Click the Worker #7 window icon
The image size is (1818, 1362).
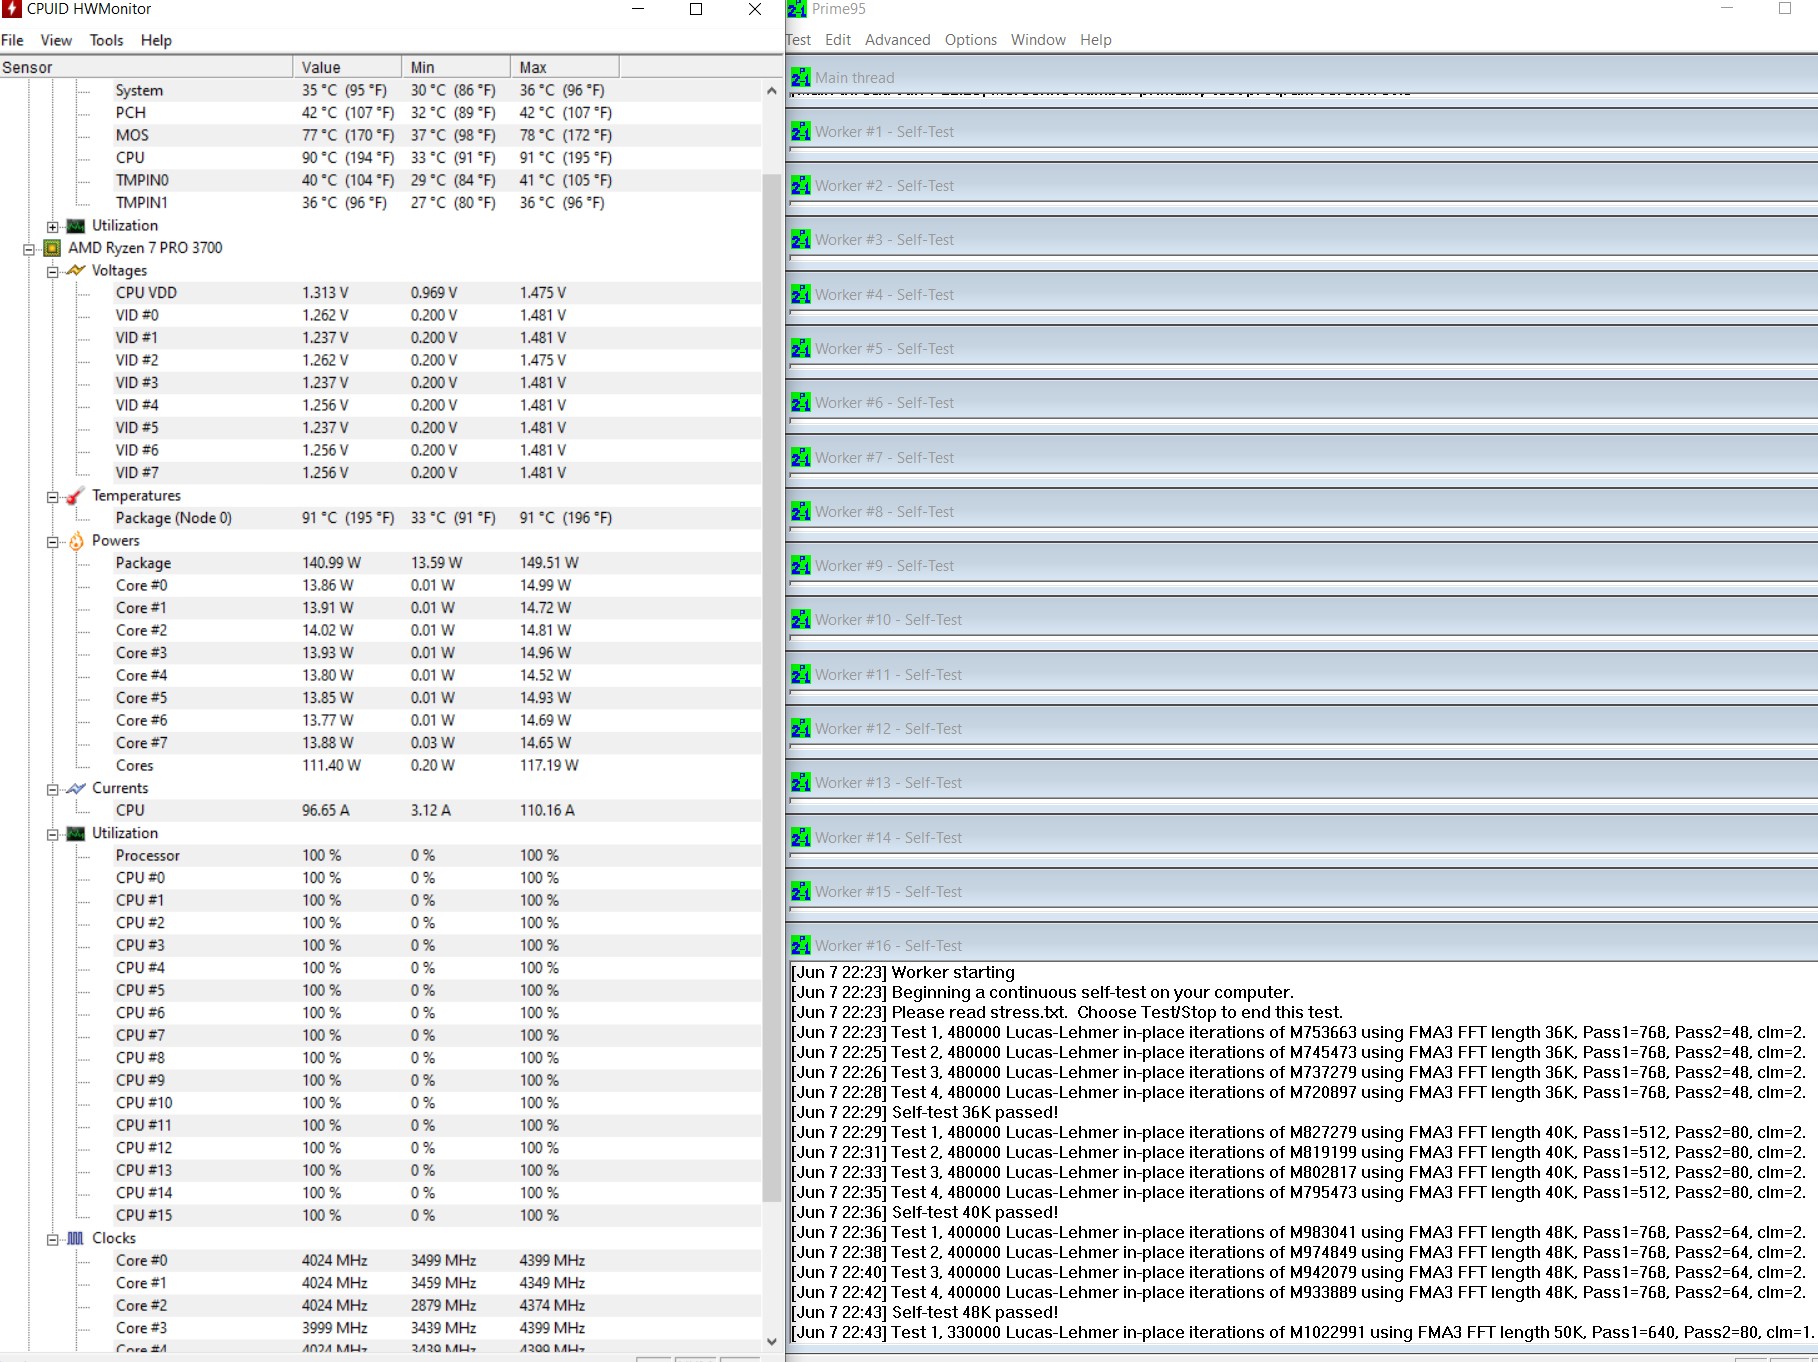click(x=801, y=457)
